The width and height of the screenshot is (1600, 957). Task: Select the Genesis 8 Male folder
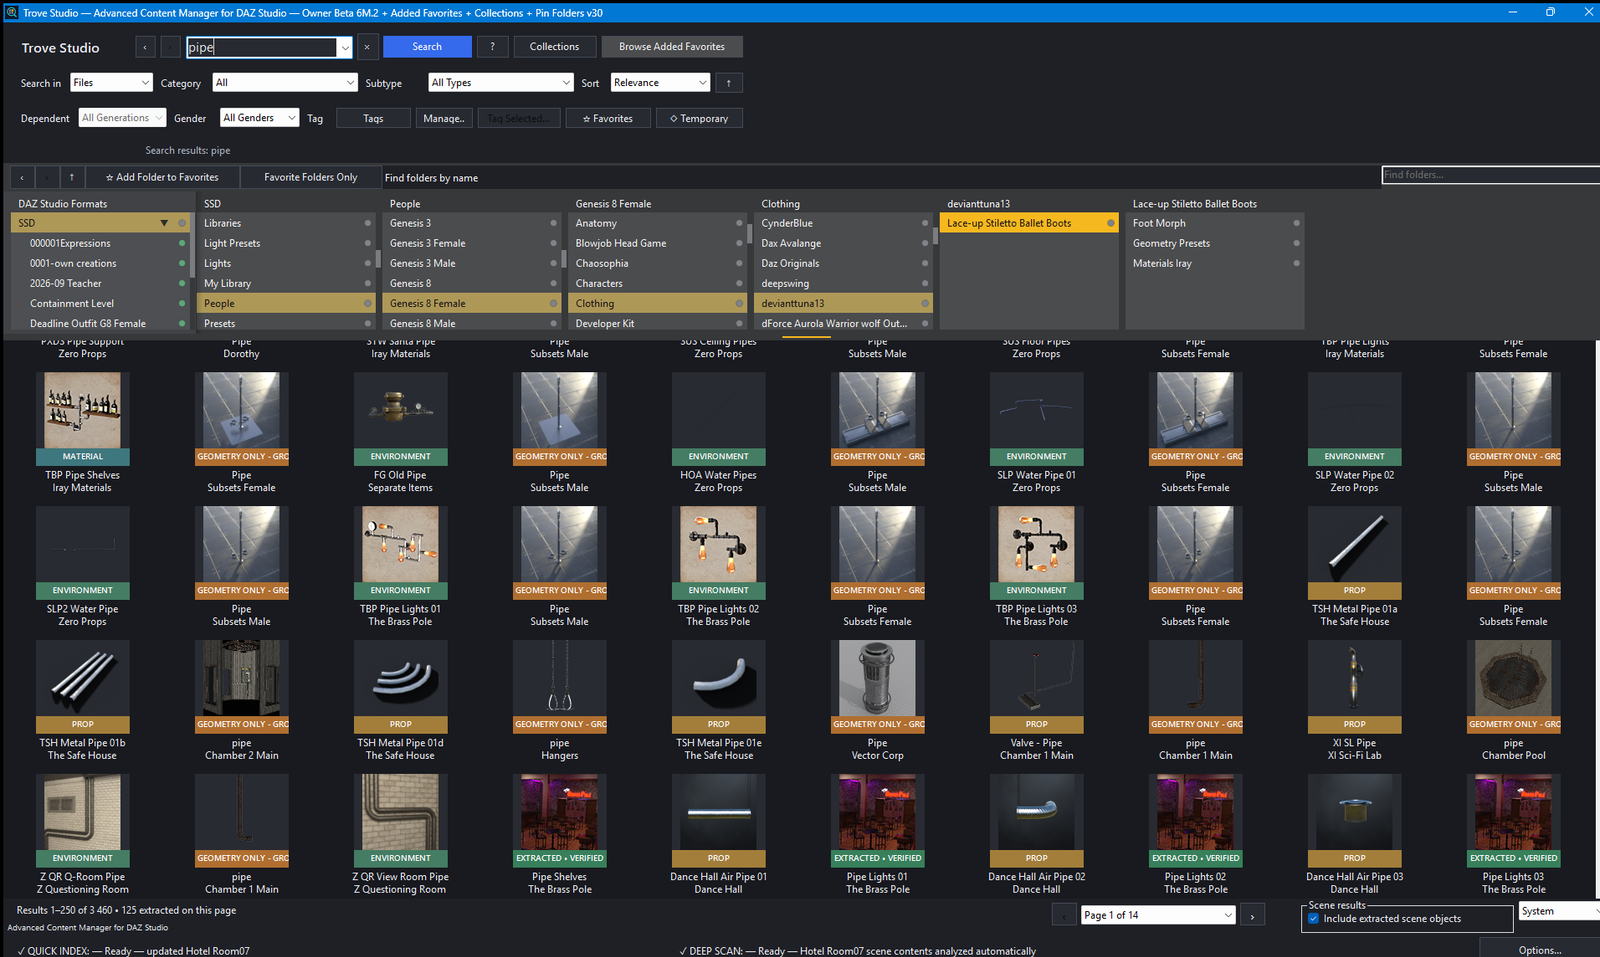coord(470,323)
